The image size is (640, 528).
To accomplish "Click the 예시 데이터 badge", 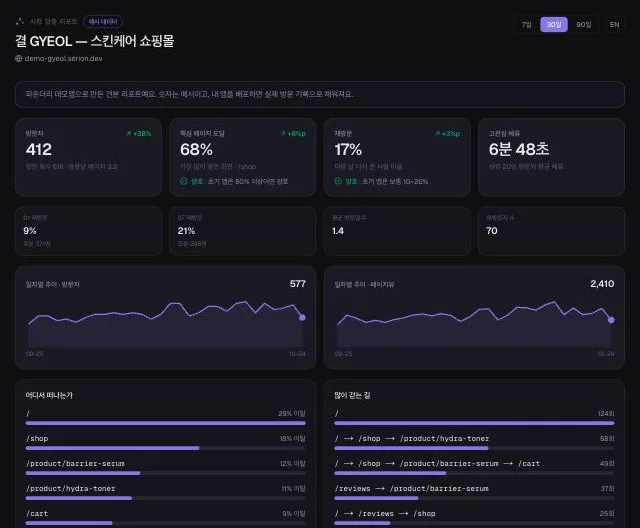I will tap(103, 22).
